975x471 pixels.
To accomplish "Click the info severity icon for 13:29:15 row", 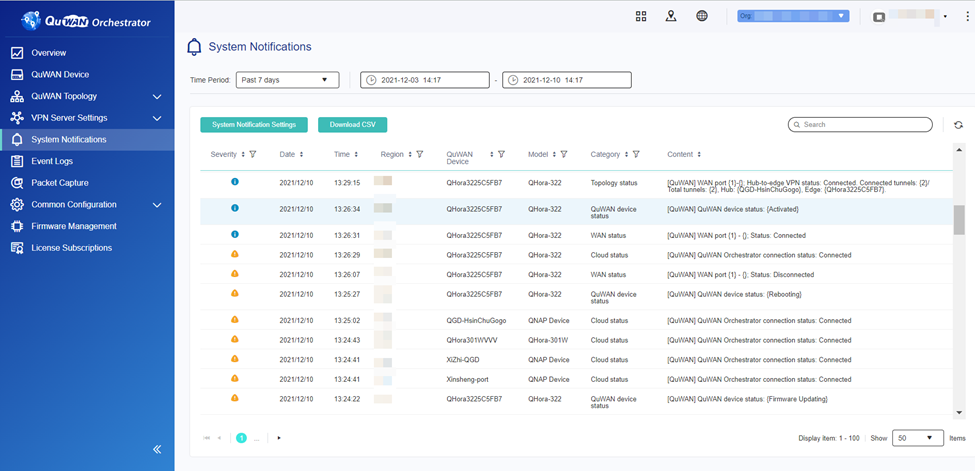I will [234, 182].
